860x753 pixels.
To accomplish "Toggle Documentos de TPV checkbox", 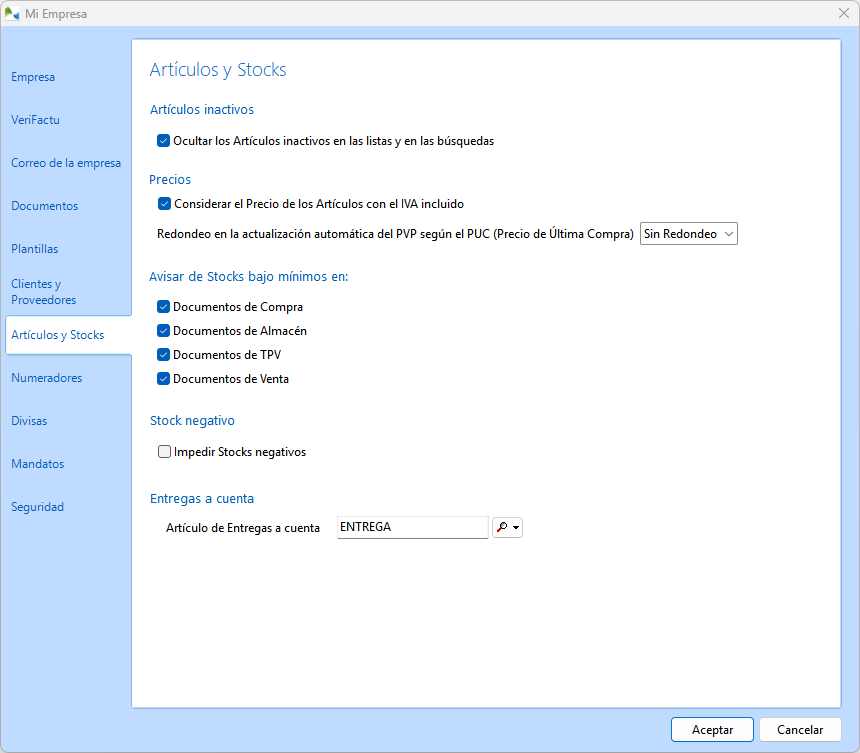I will point(164,355).
